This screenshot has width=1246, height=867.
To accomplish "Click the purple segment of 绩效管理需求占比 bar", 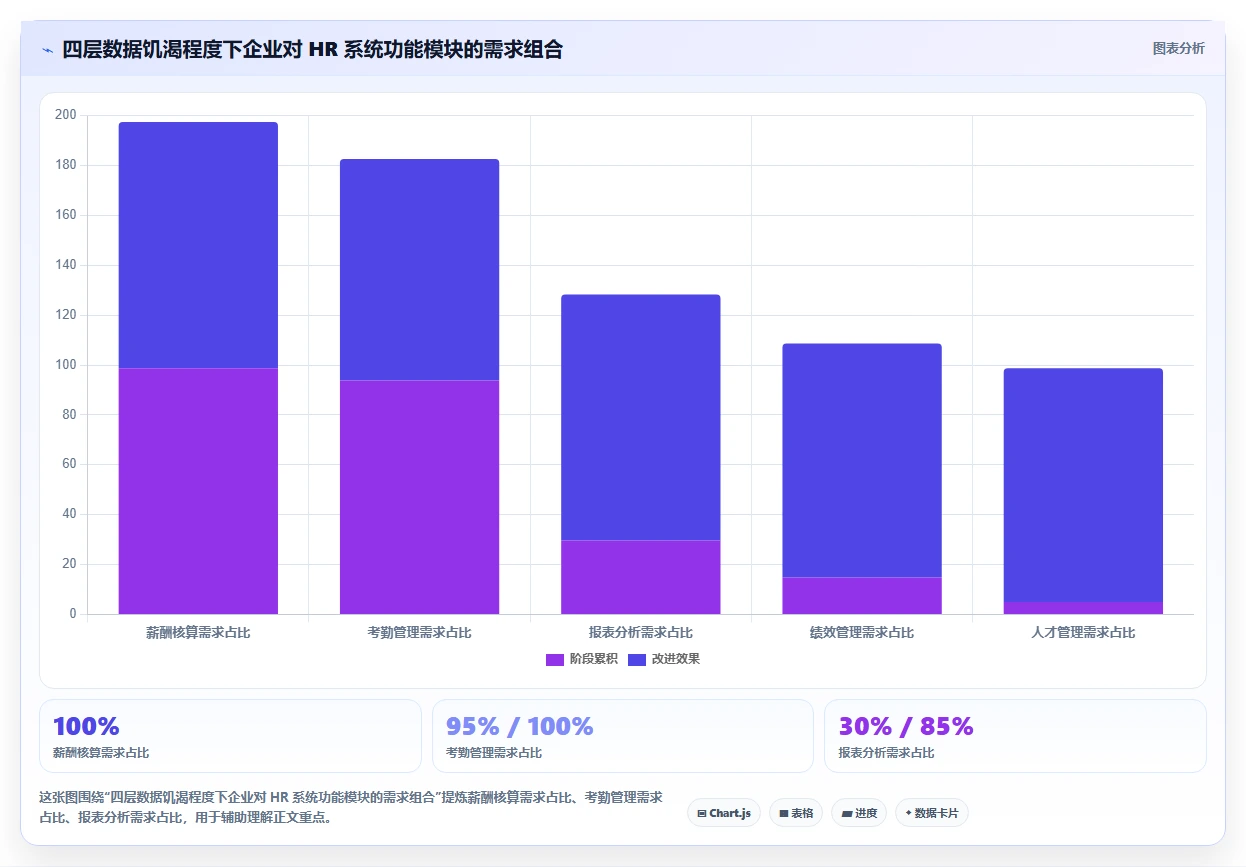I will click(861, 595).
